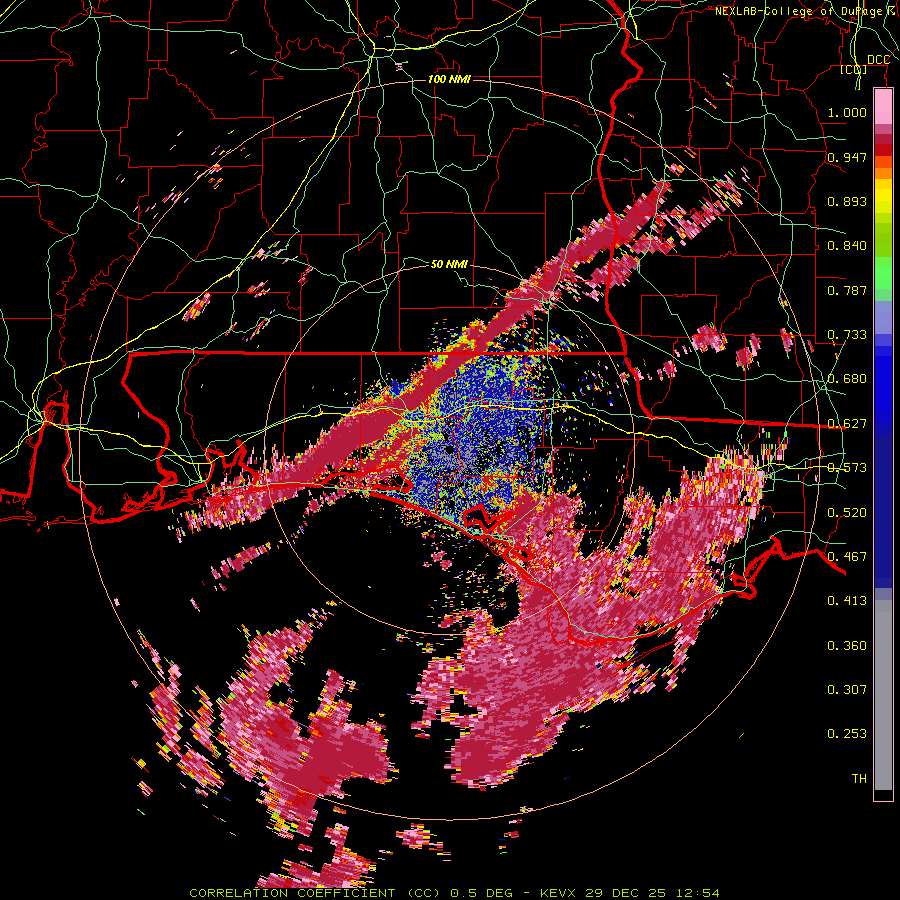Click the 0.520 legend value
900x900 pixels.
[847, 513]
